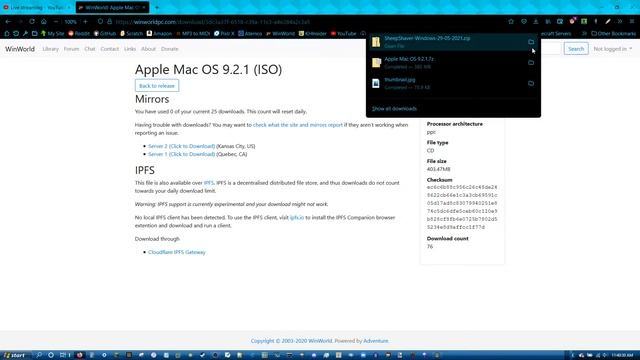Open the hamburger application menu
The image size is (640, 360).
[632, 22]
